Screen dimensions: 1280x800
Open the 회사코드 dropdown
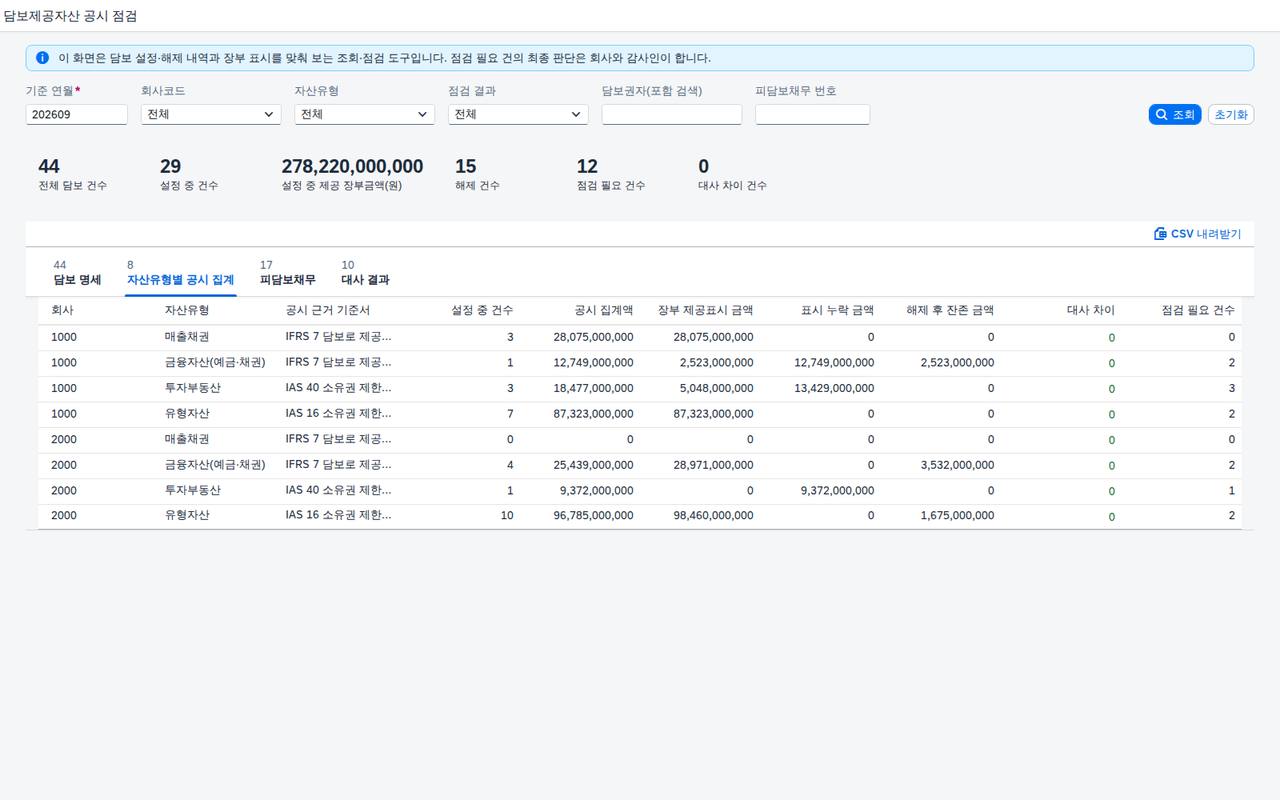coord(211,115)
